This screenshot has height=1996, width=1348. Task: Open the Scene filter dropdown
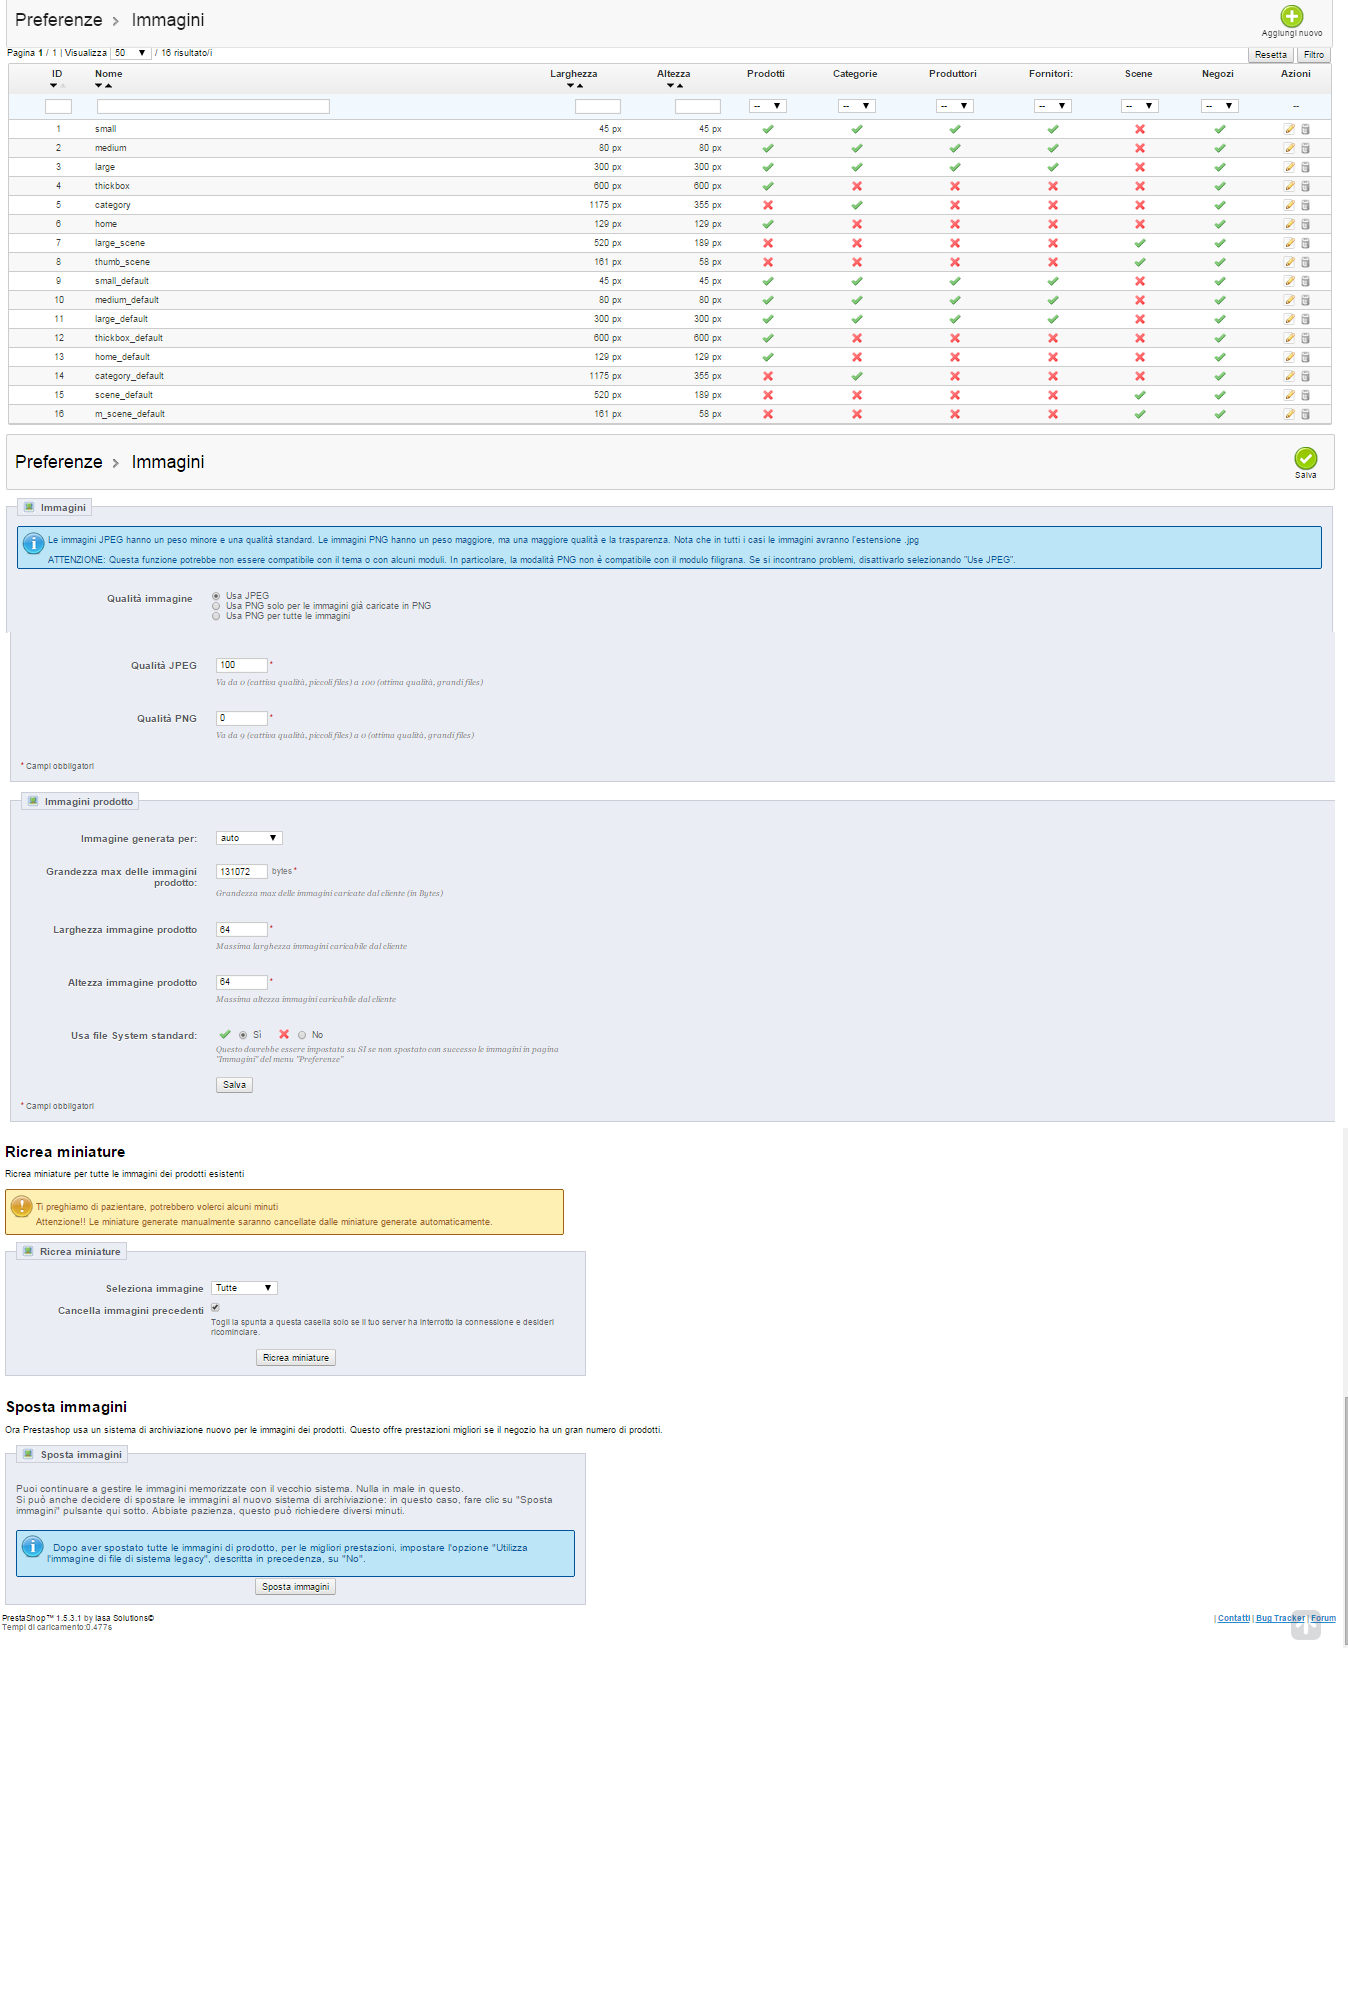point(1140,106)
